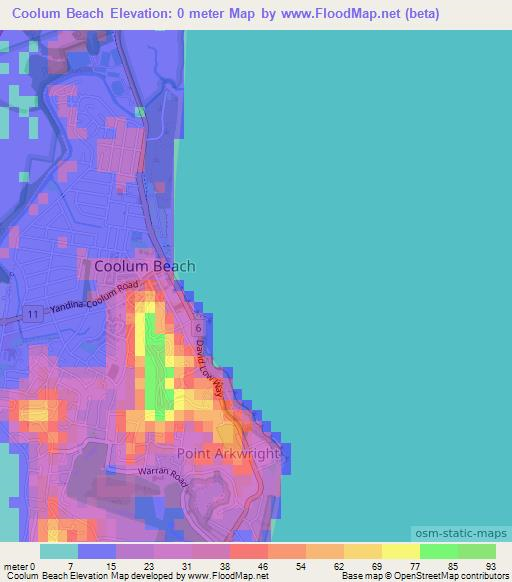Click the Coolum Beach place label

coord(145,266)
